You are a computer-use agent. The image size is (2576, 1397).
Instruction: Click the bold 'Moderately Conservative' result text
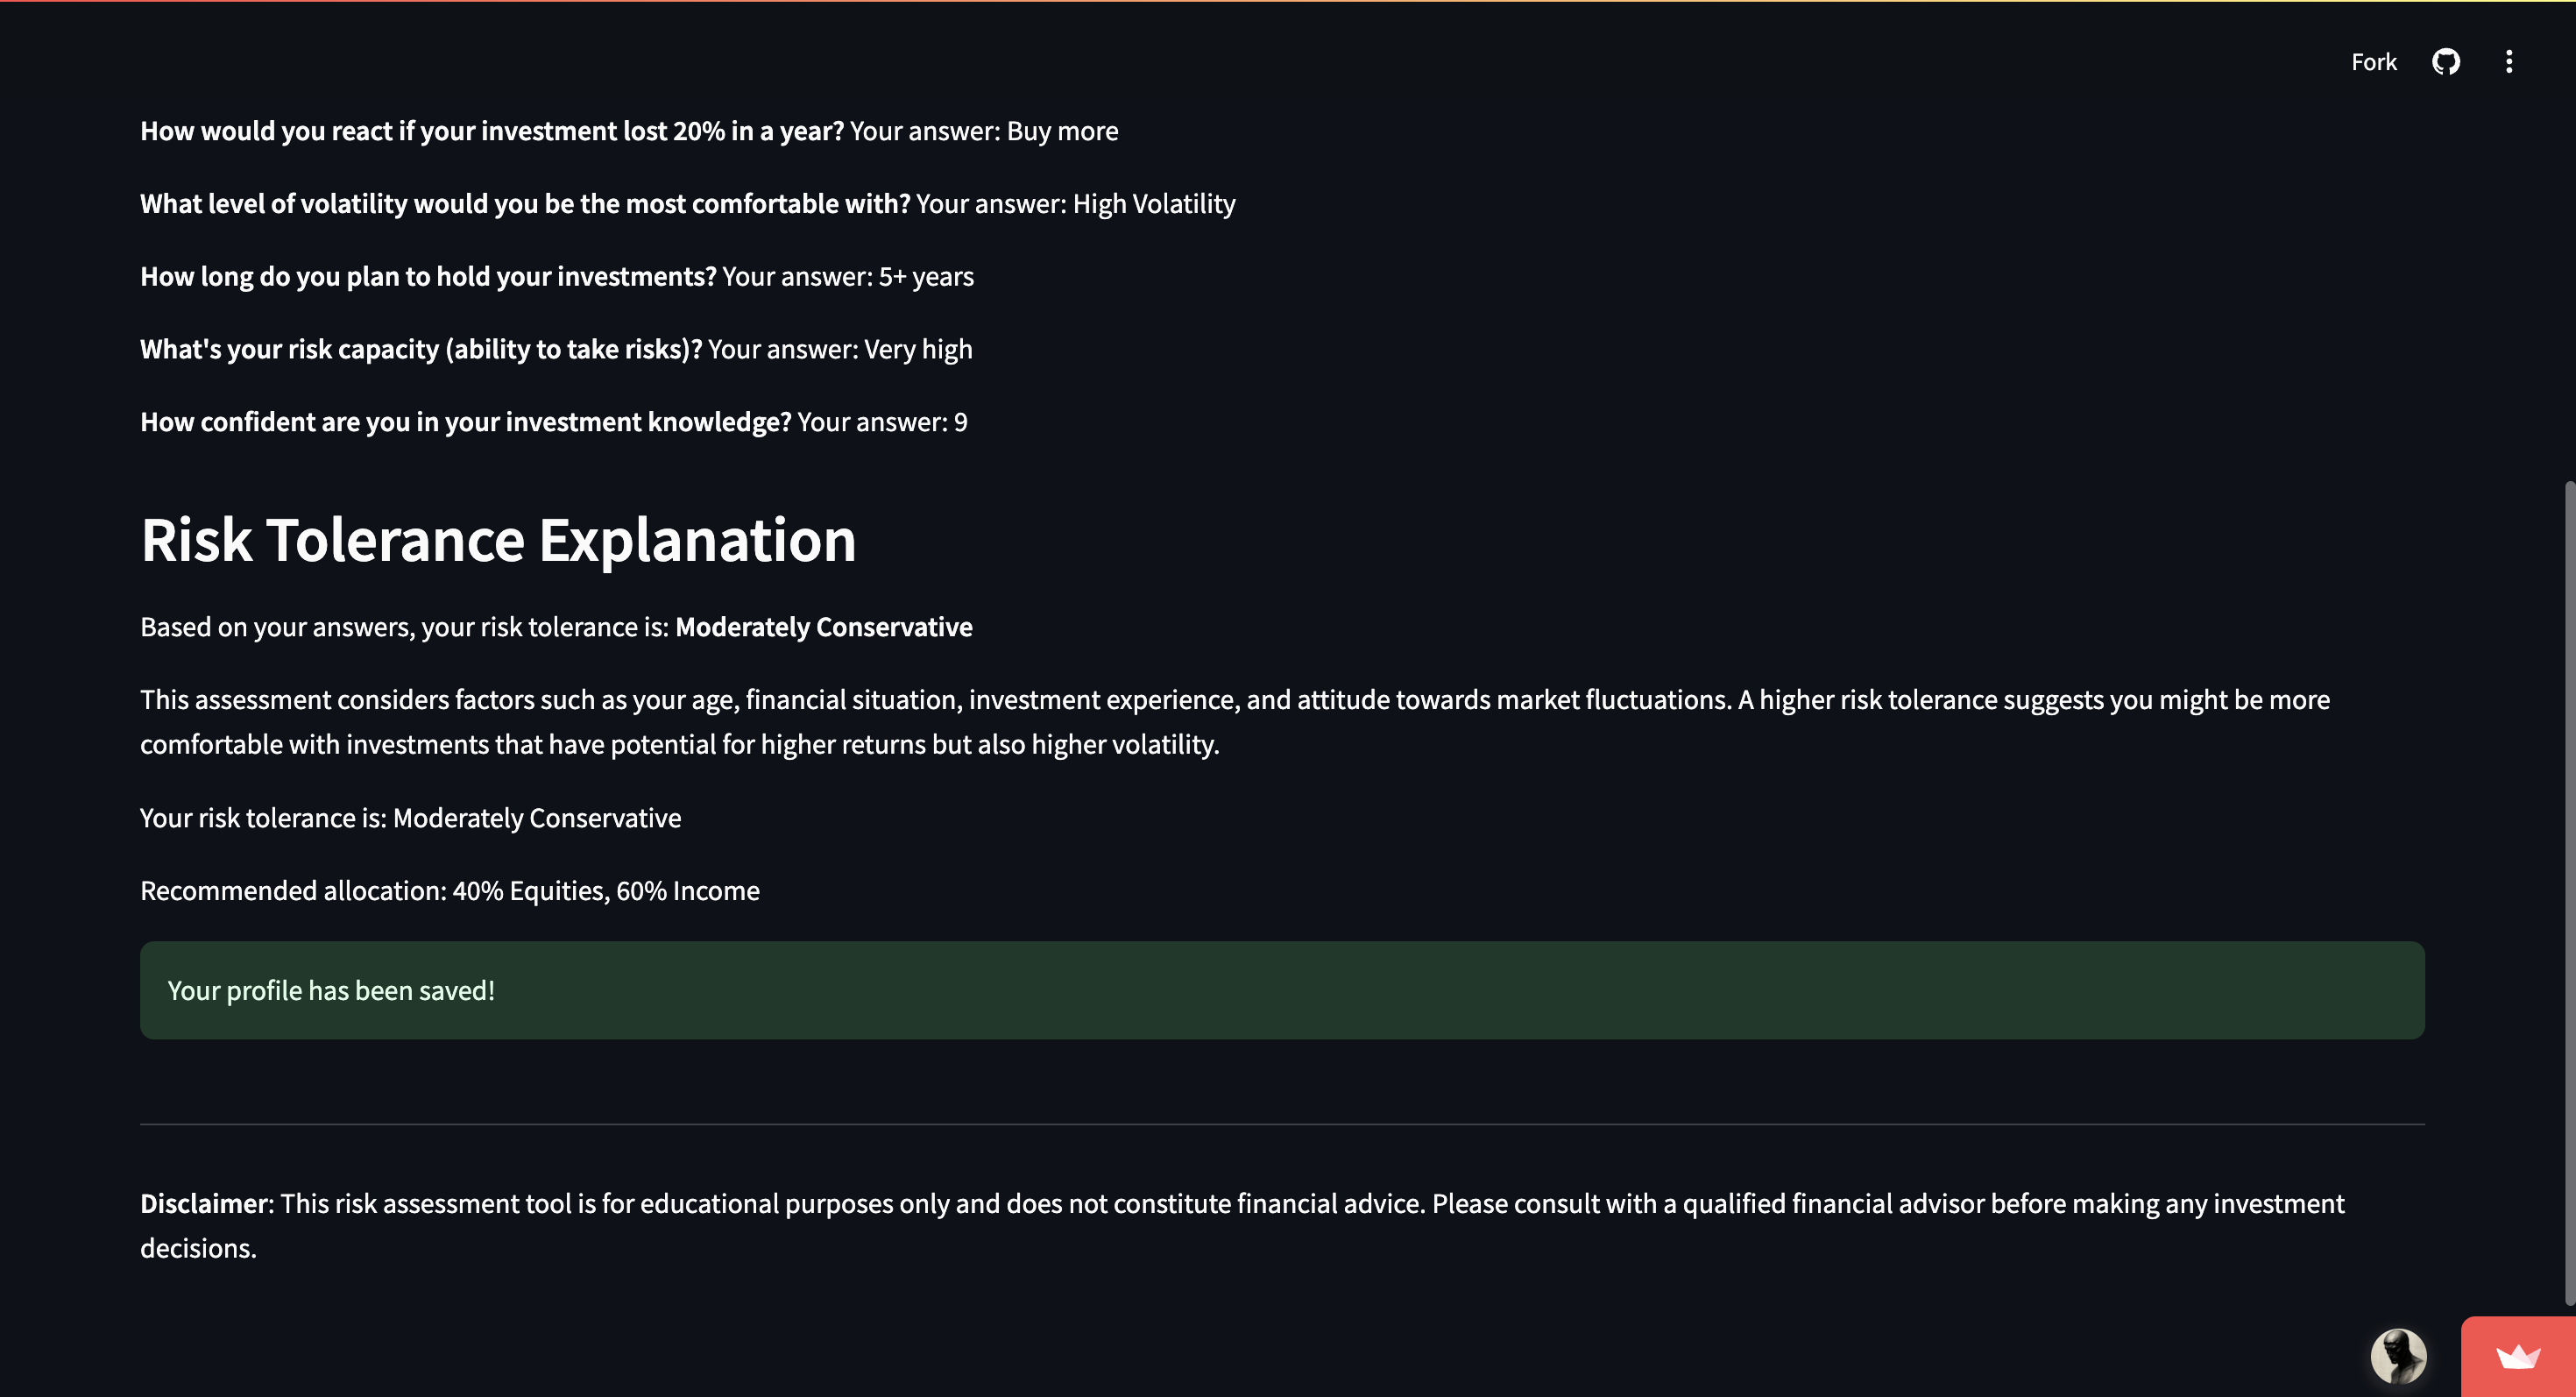[823, 627]
